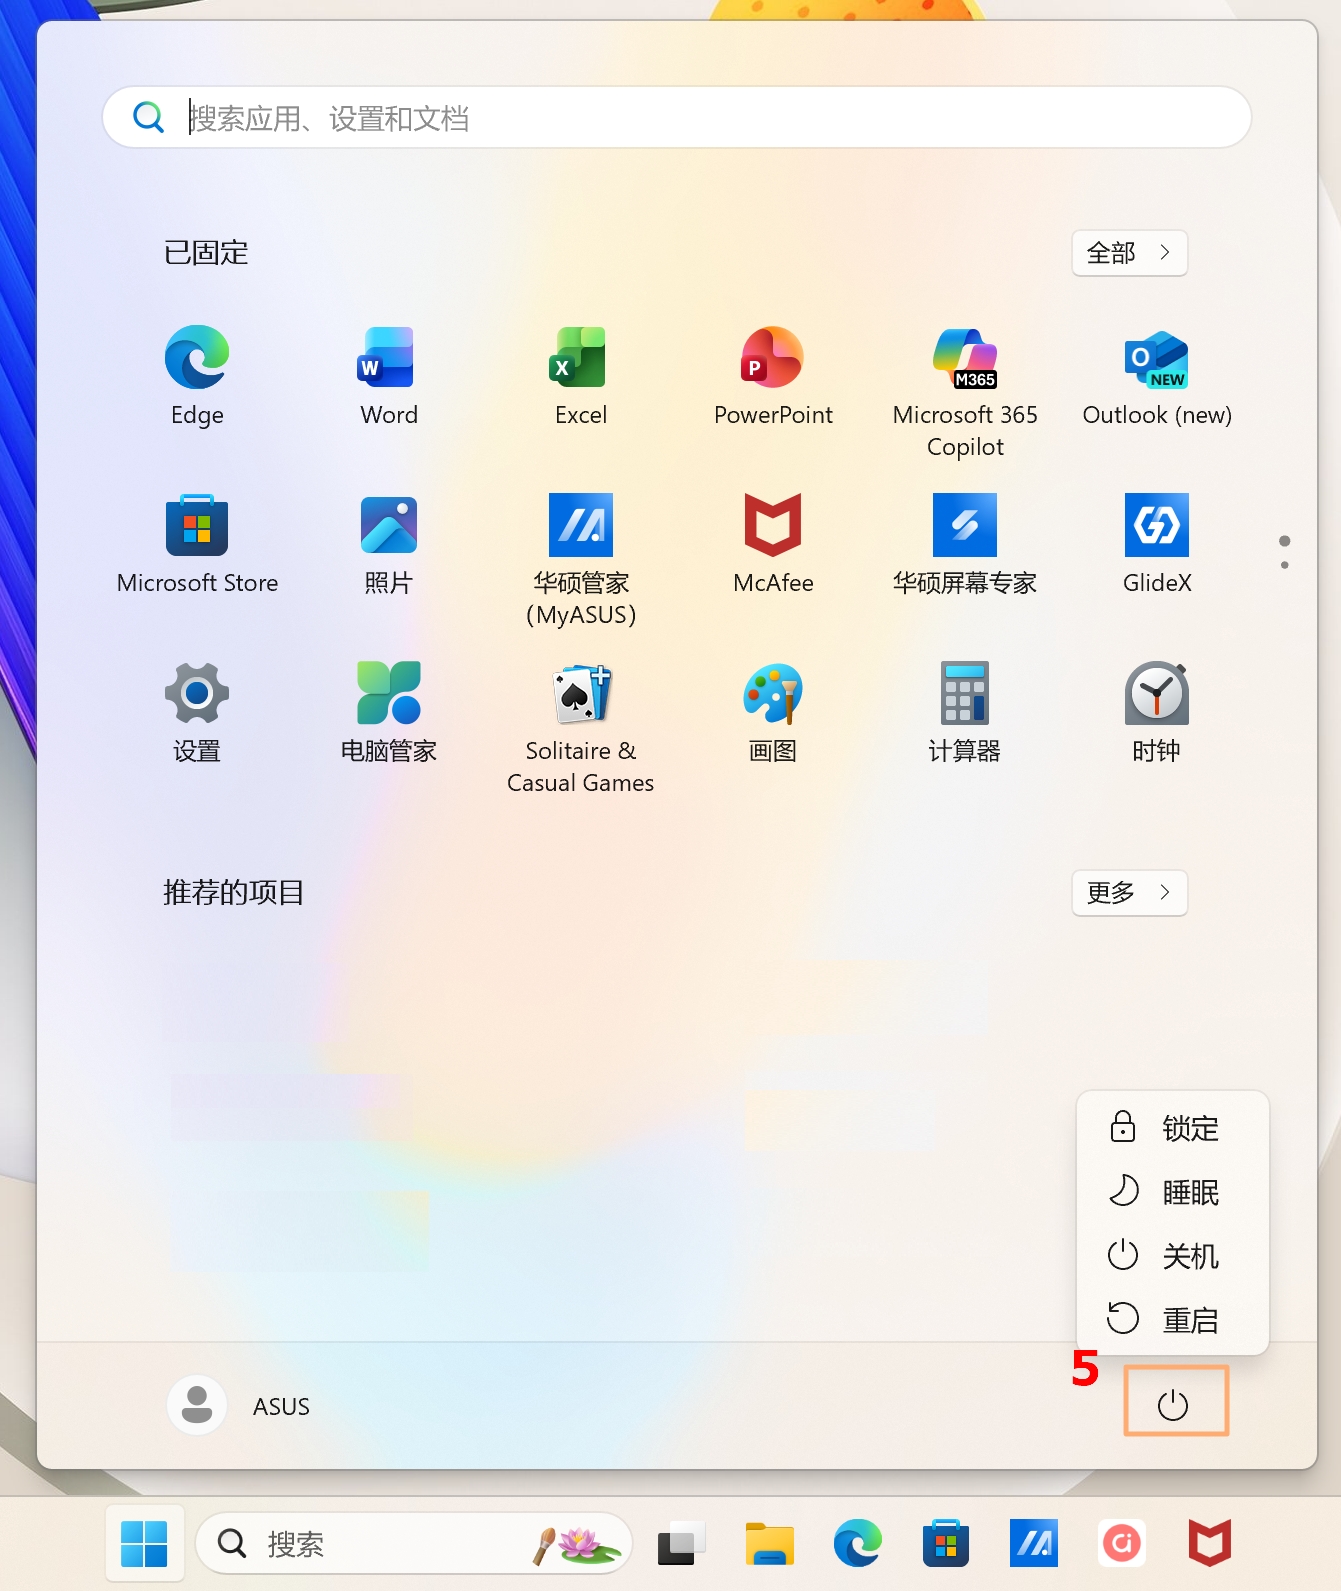1341x1591 pixels.
Task: Go to next pinned apps page dot
Action: (1285, 566)
